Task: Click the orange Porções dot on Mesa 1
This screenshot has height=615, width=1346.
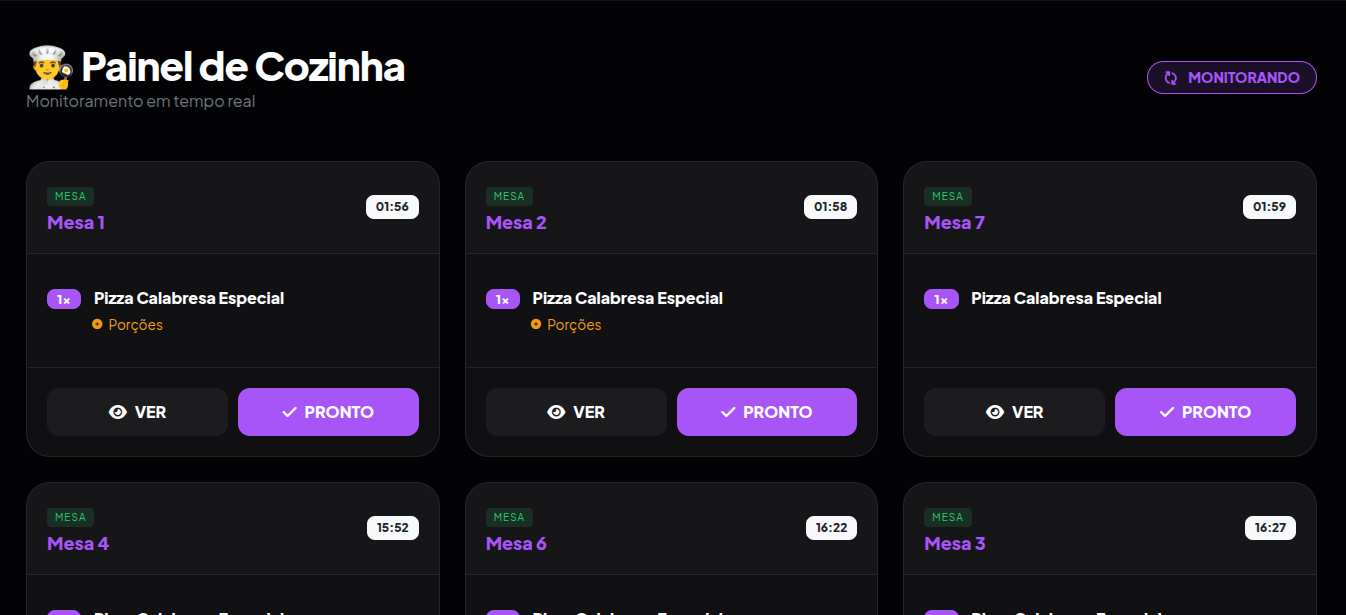Action: click(98, 325)
